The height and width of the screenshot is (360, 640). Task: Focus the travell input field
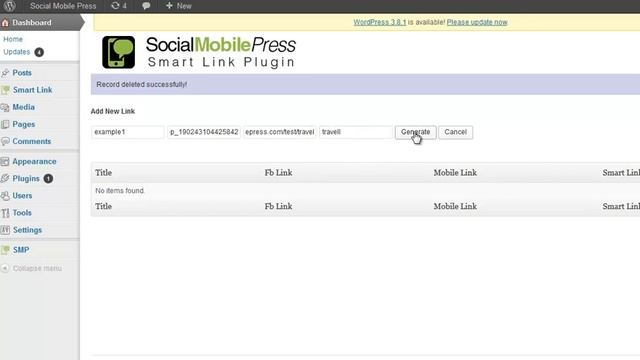point(356,132)
